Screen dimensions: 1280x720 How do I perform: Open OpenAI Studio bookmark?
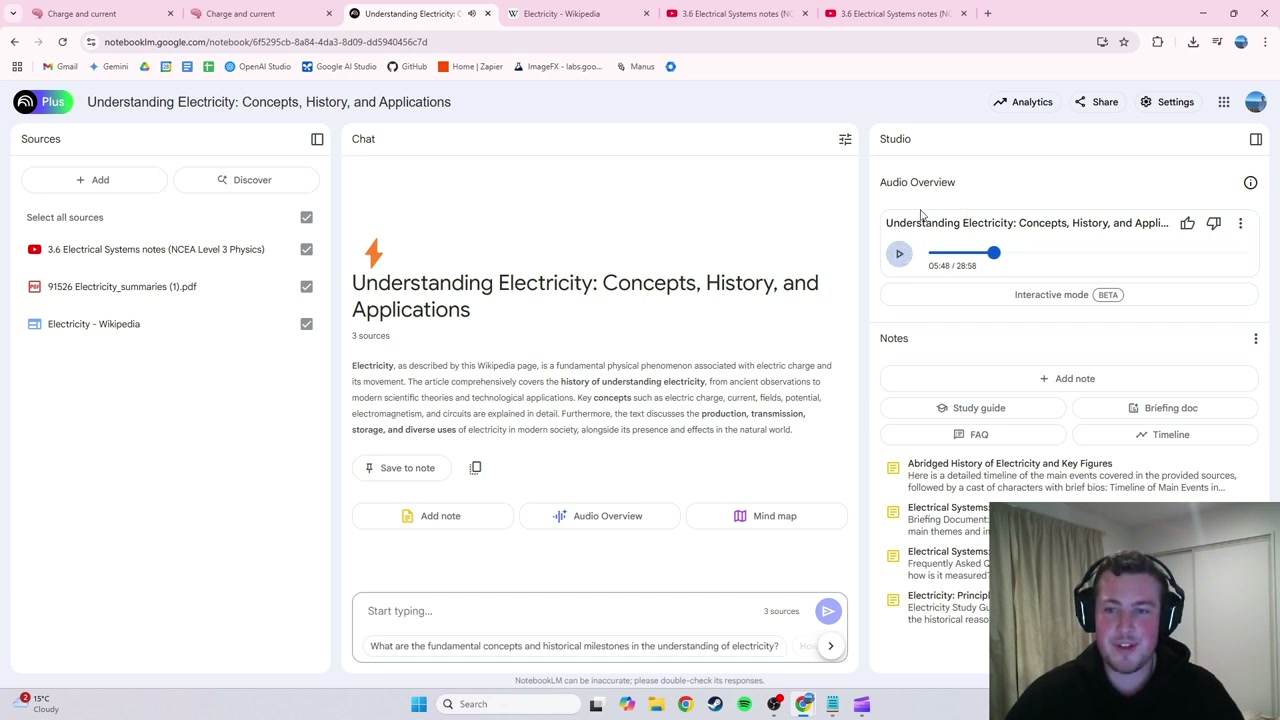point(258,67)
